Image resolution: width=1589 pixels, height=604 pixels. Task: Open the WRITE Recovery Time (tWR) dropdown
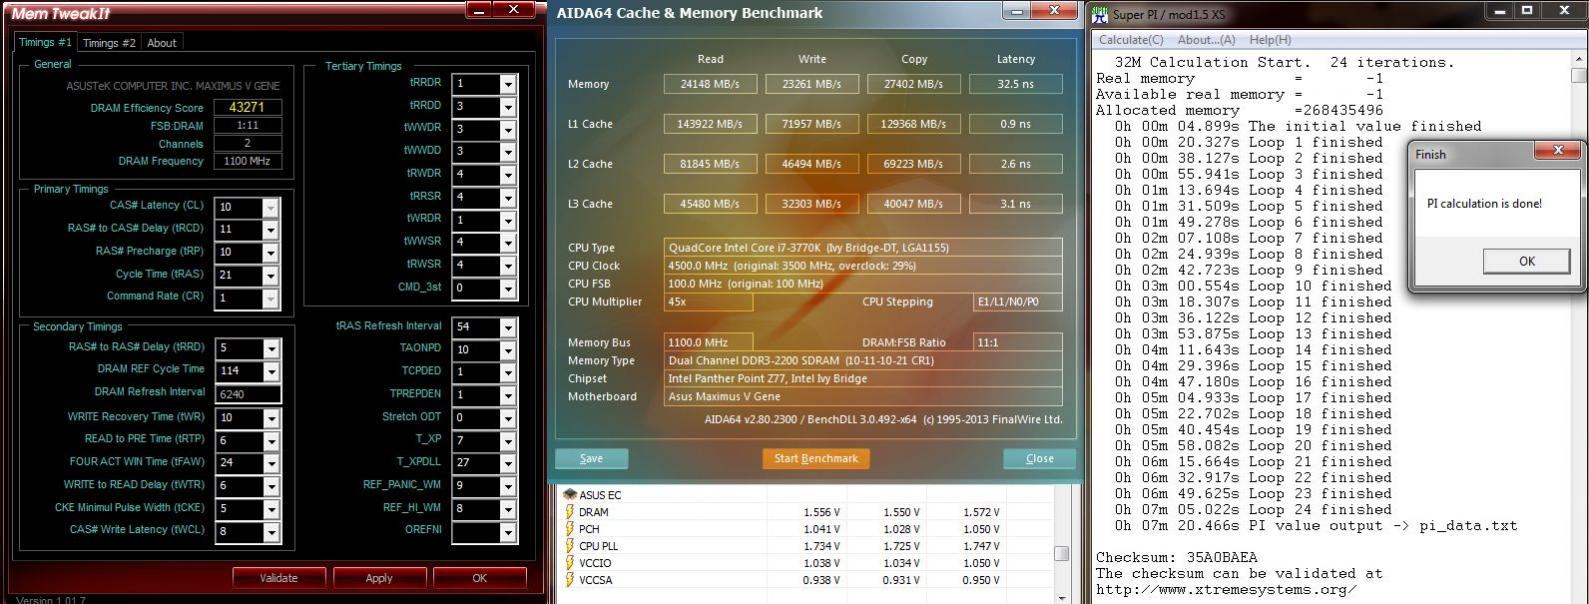[270, 418]
